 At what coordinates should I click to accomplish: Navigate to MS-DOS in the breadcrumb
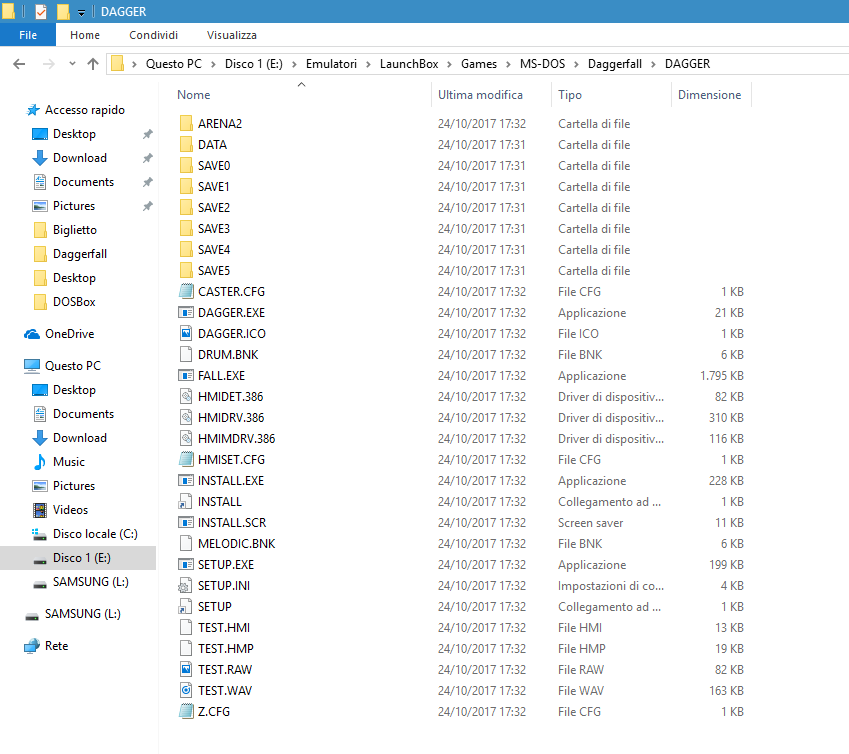(542, 64)
